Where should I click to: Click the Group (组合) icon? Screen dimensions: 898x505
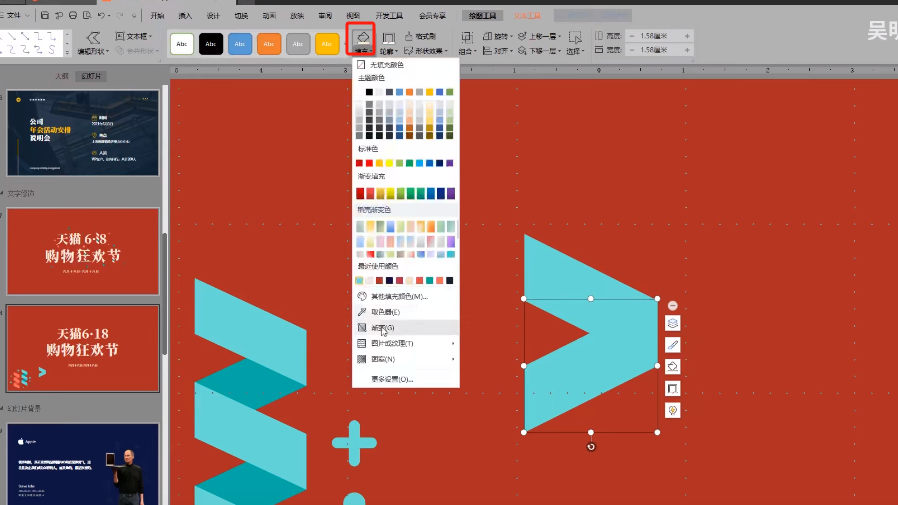point(467,38)
